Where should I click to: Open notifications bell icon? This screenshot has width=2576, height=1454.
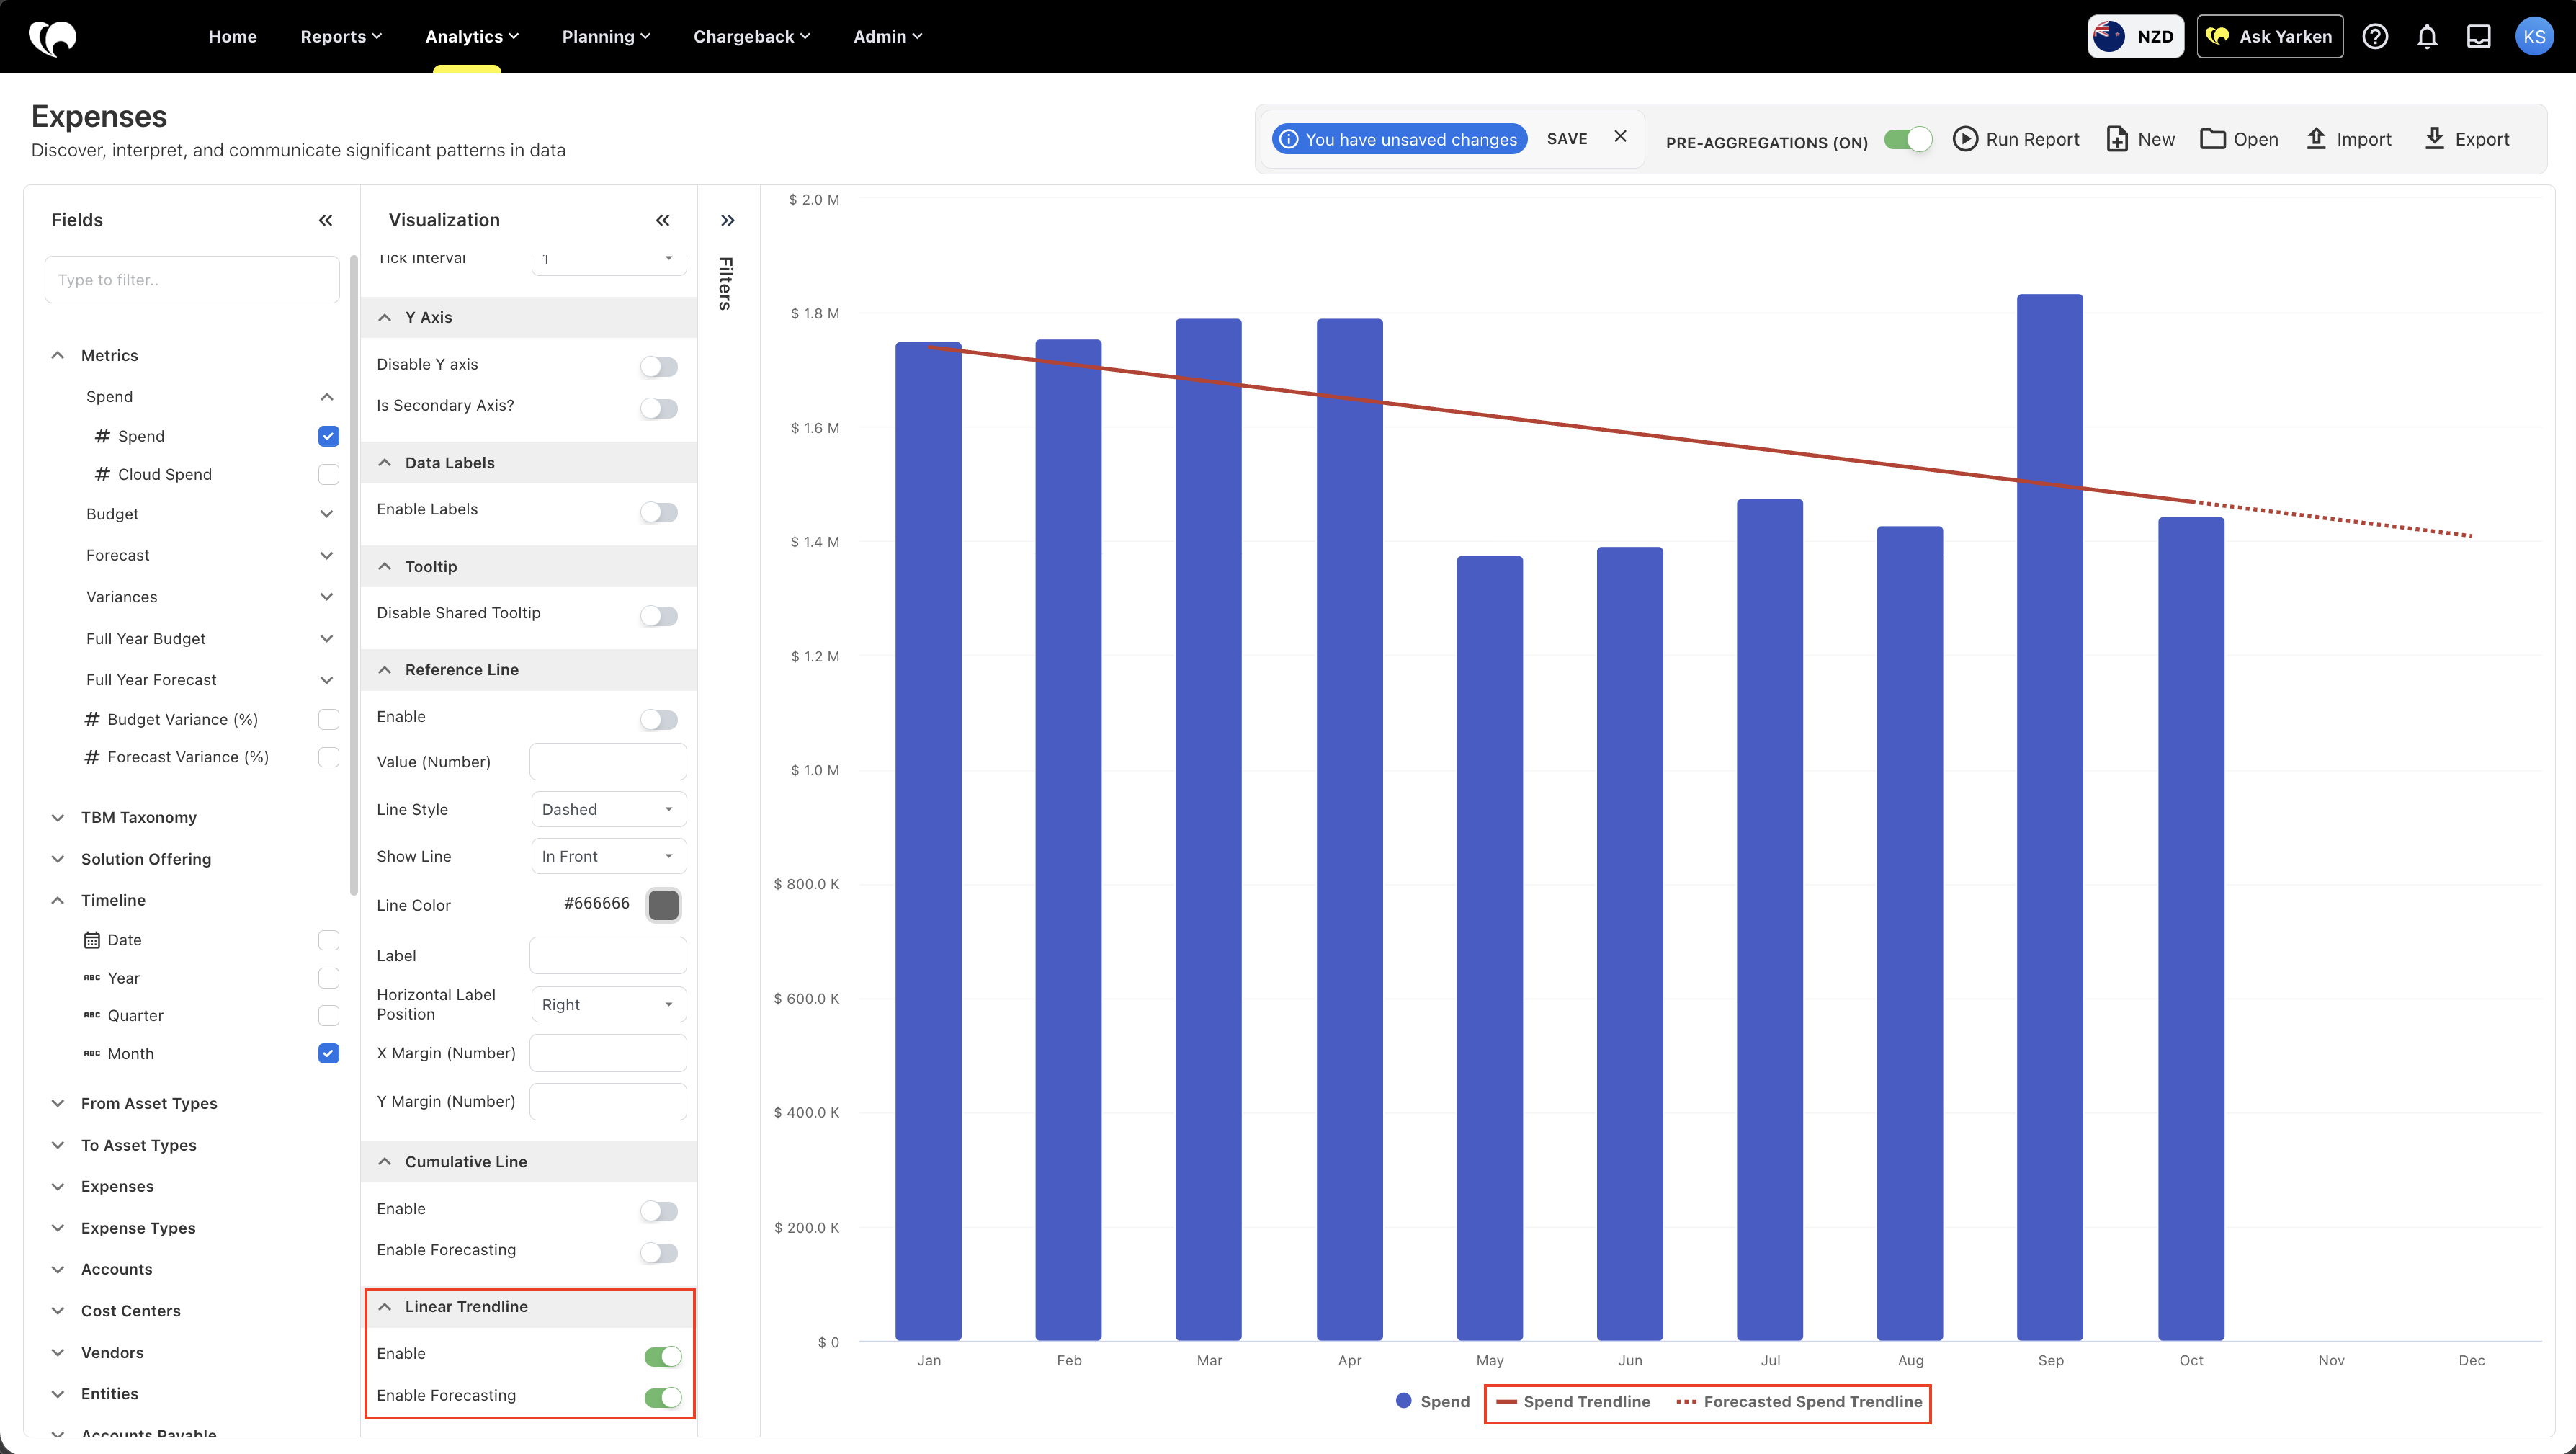click(x=2427, y=37)
